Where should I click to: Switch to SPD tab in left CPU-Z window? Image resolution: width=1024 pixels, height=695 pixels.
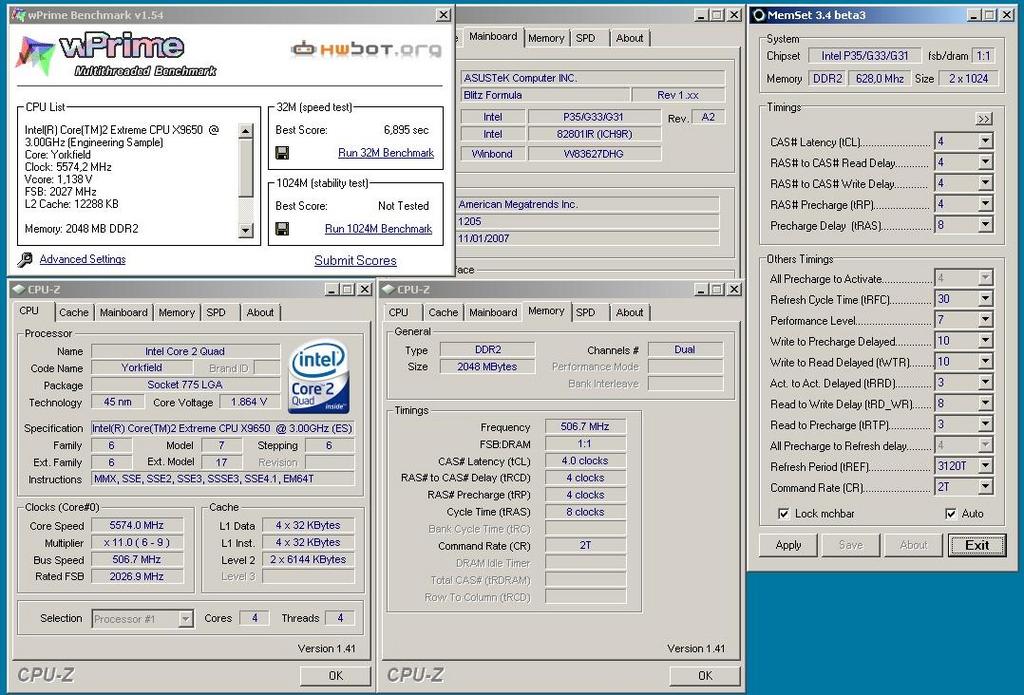click(216, 312)
